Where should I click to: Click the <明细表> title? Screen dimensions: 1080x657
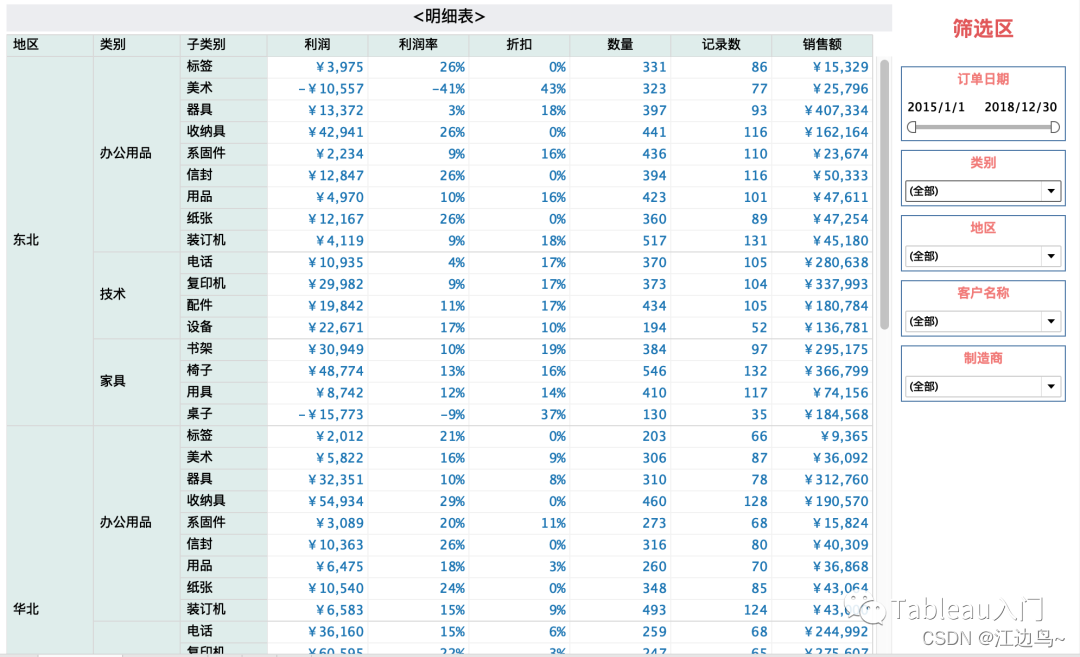point(449,17)
